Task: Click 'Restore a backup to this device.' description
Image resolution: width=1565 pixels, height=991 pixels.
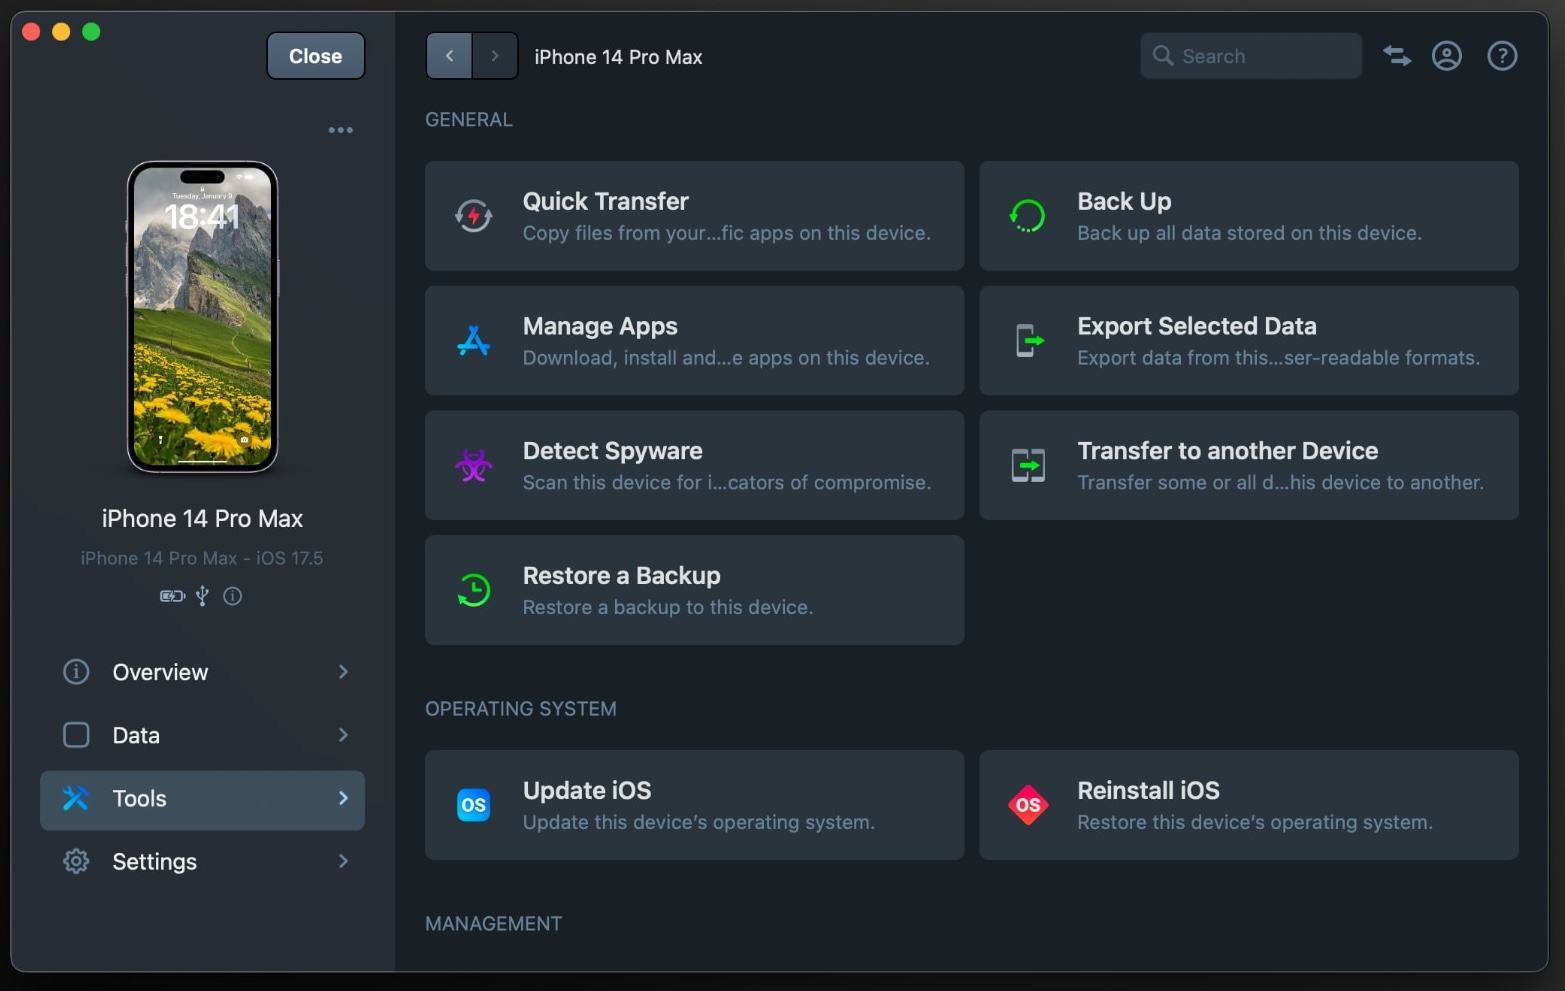Action: 668,607
